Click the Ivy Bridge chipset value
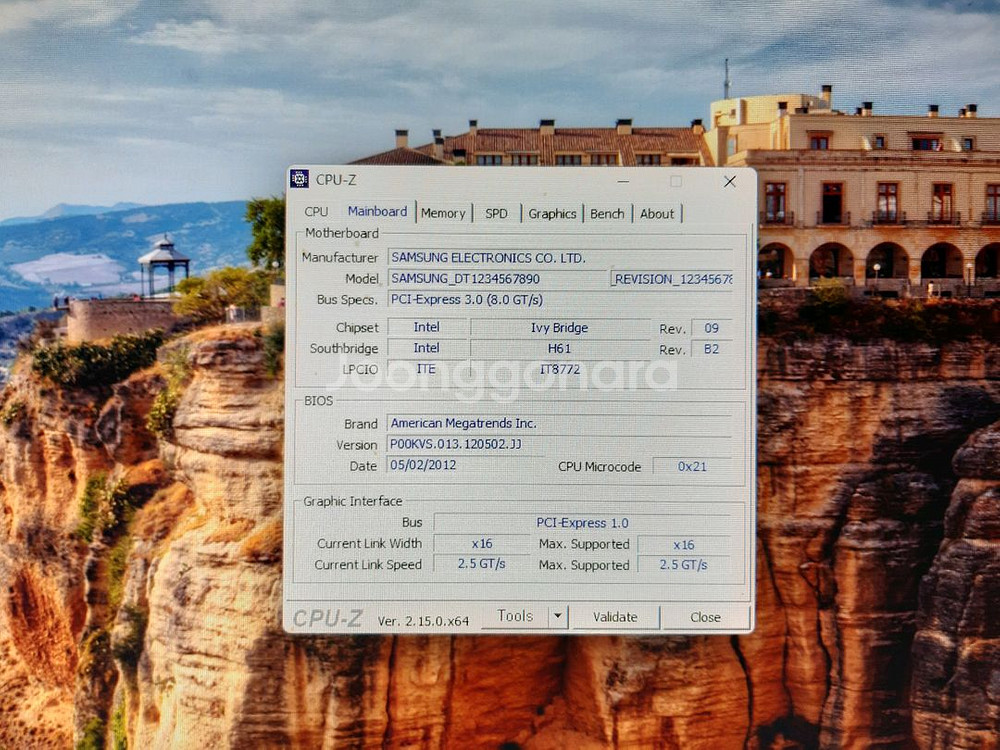Image resolution: width=1000 pixels, height=750 pixels. tap(559, 327)
